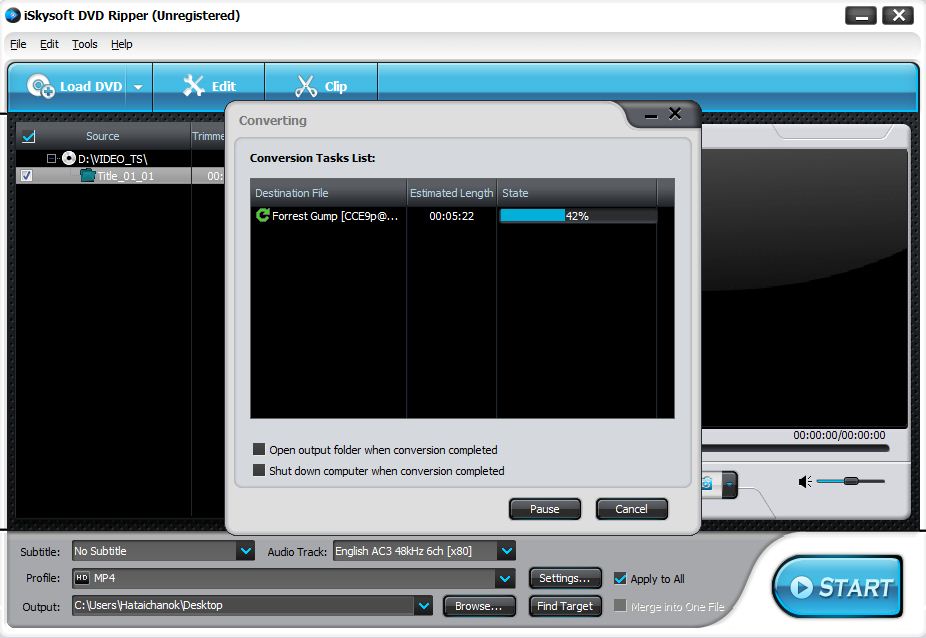The image size is (926, 638).
Task: Click the State column header
Action: (x=576, y=193)
